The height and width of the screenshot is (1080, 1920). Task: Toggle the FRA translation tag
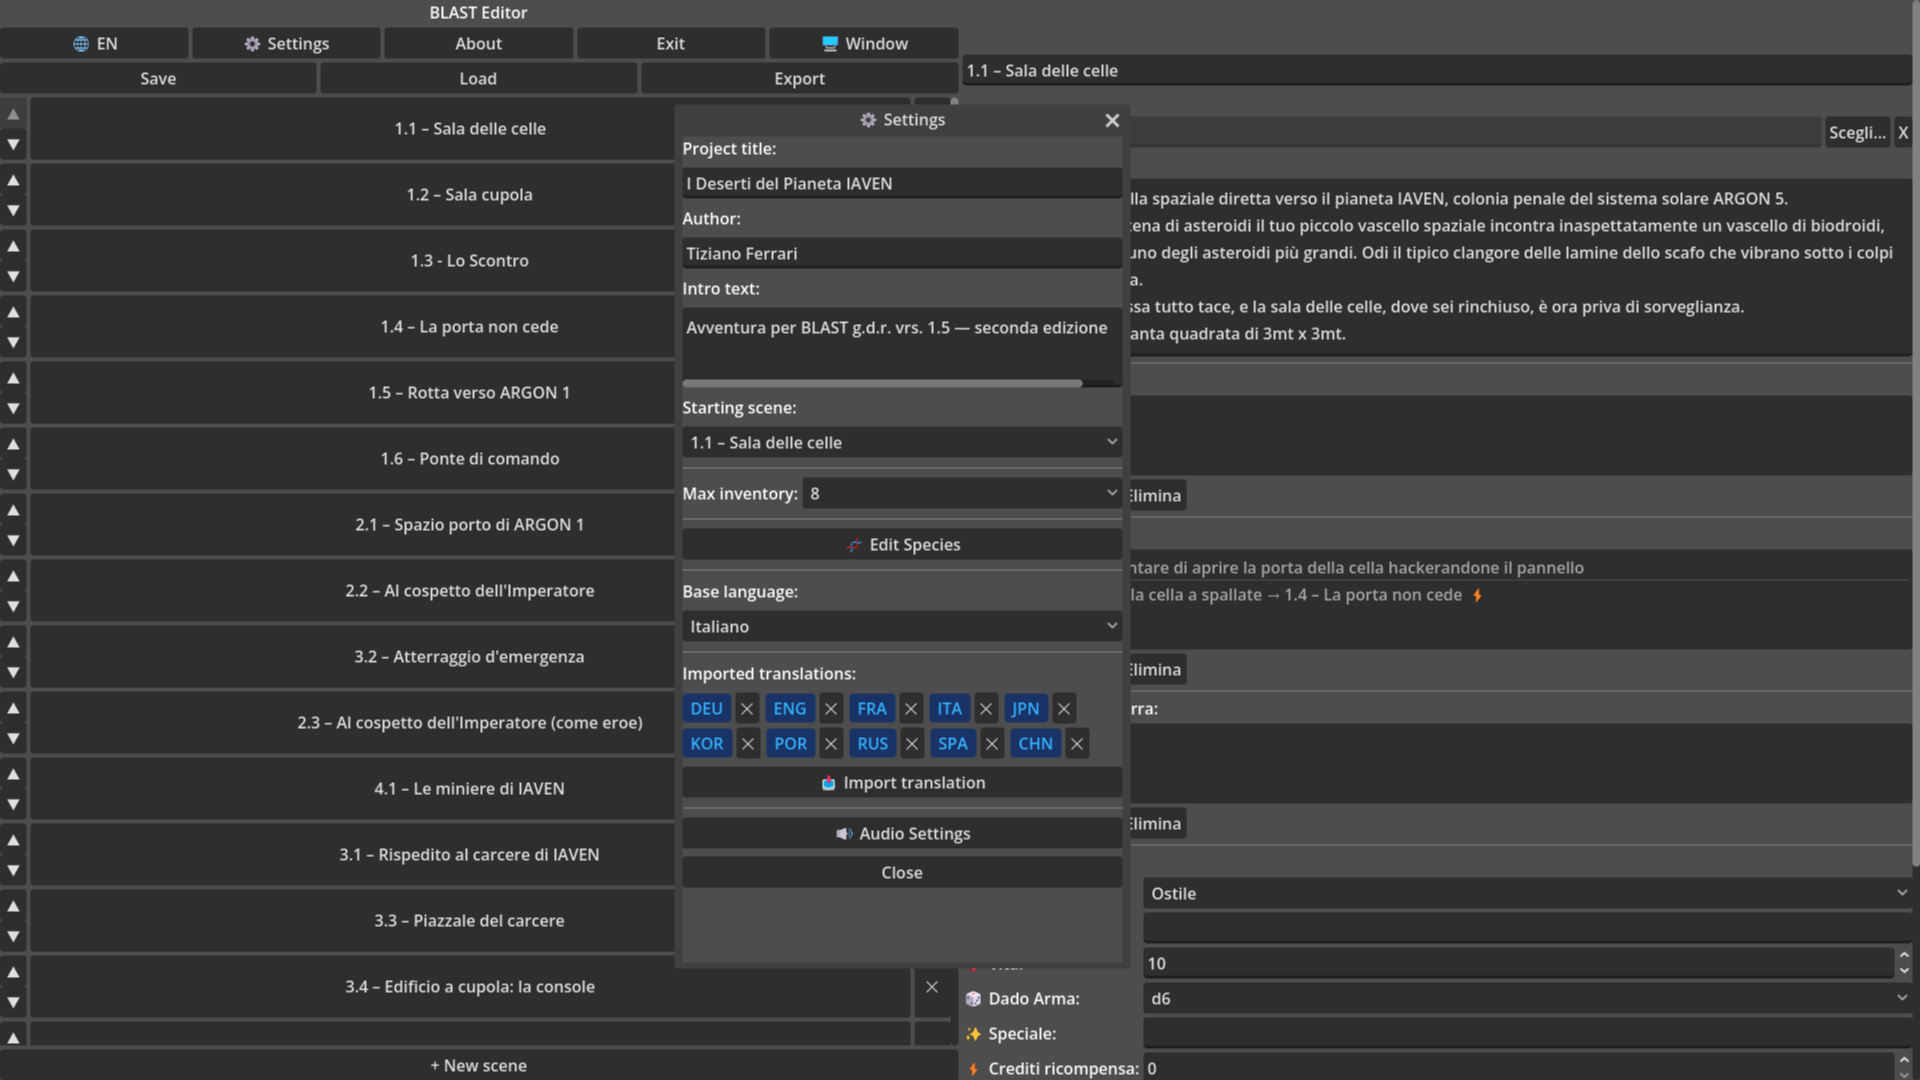point(871,709)
